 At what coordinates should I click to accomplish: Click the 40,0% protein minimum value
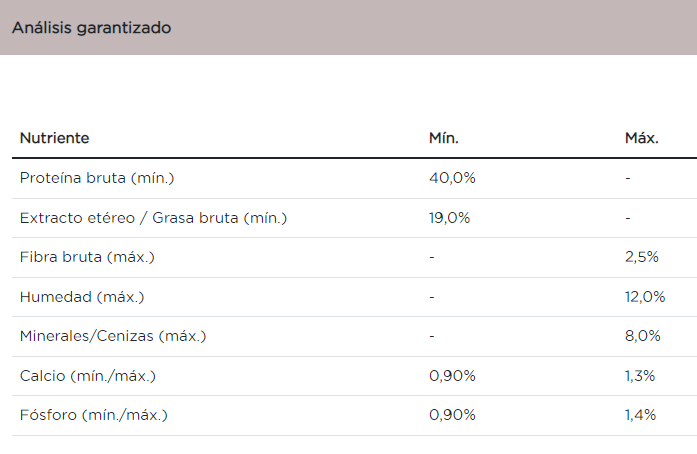click(x=452, y=178)
